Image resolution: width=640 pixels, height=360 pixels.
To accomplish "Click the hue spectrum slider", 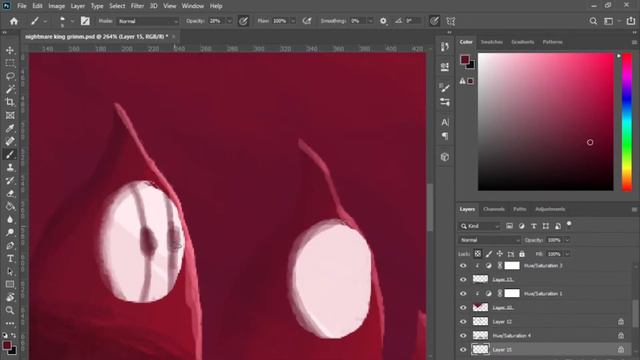I will click(627, 122).
